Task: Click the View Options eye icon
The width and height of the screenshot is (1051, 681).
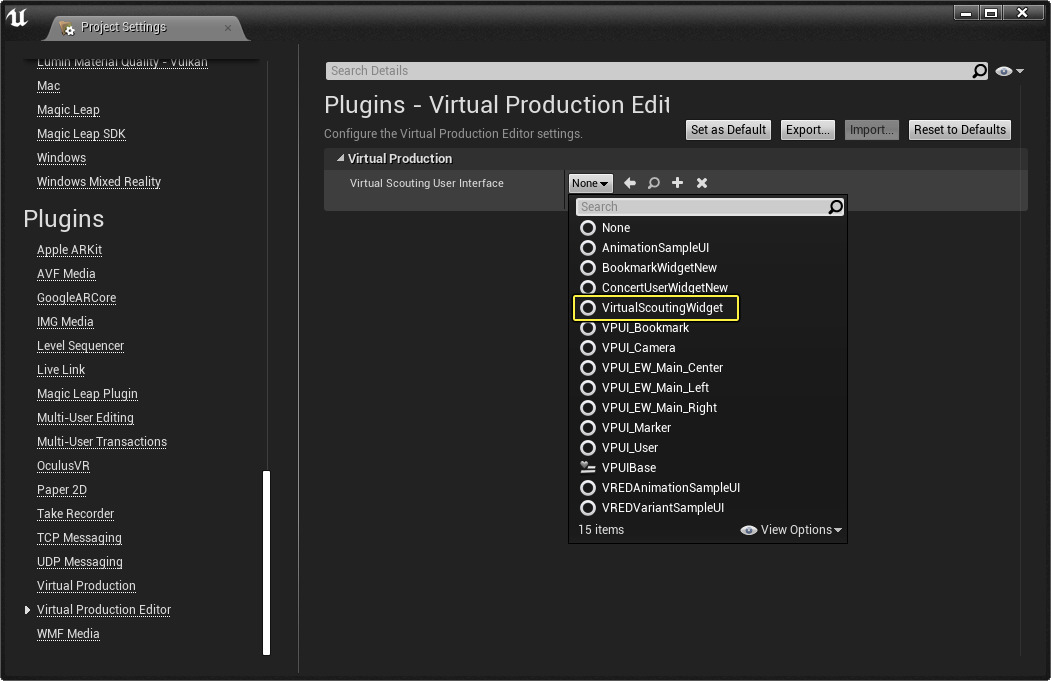Action: (748, 530)
